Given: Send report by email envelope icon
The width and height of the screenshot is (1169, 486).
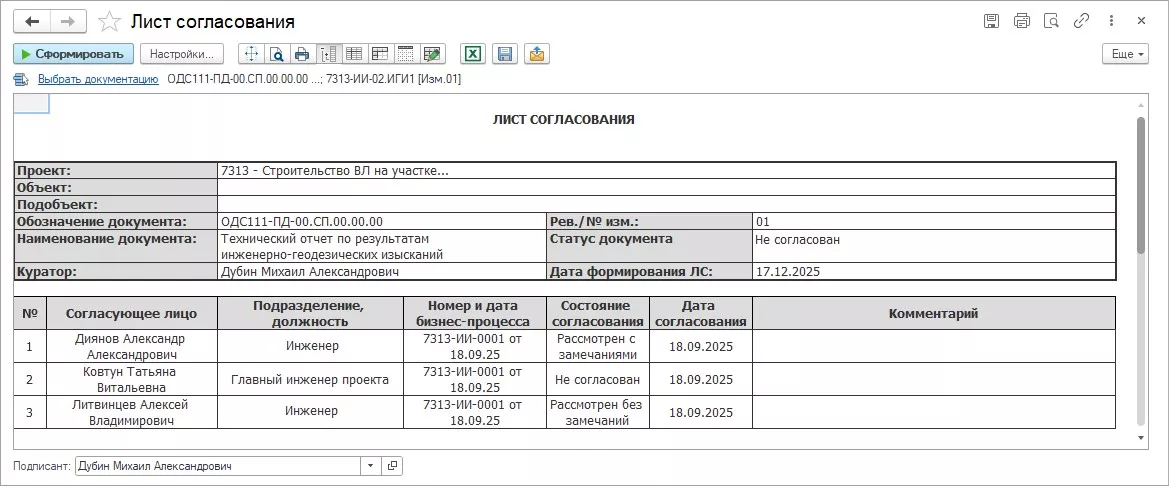Looking at the screenshot, I should 537,54.
